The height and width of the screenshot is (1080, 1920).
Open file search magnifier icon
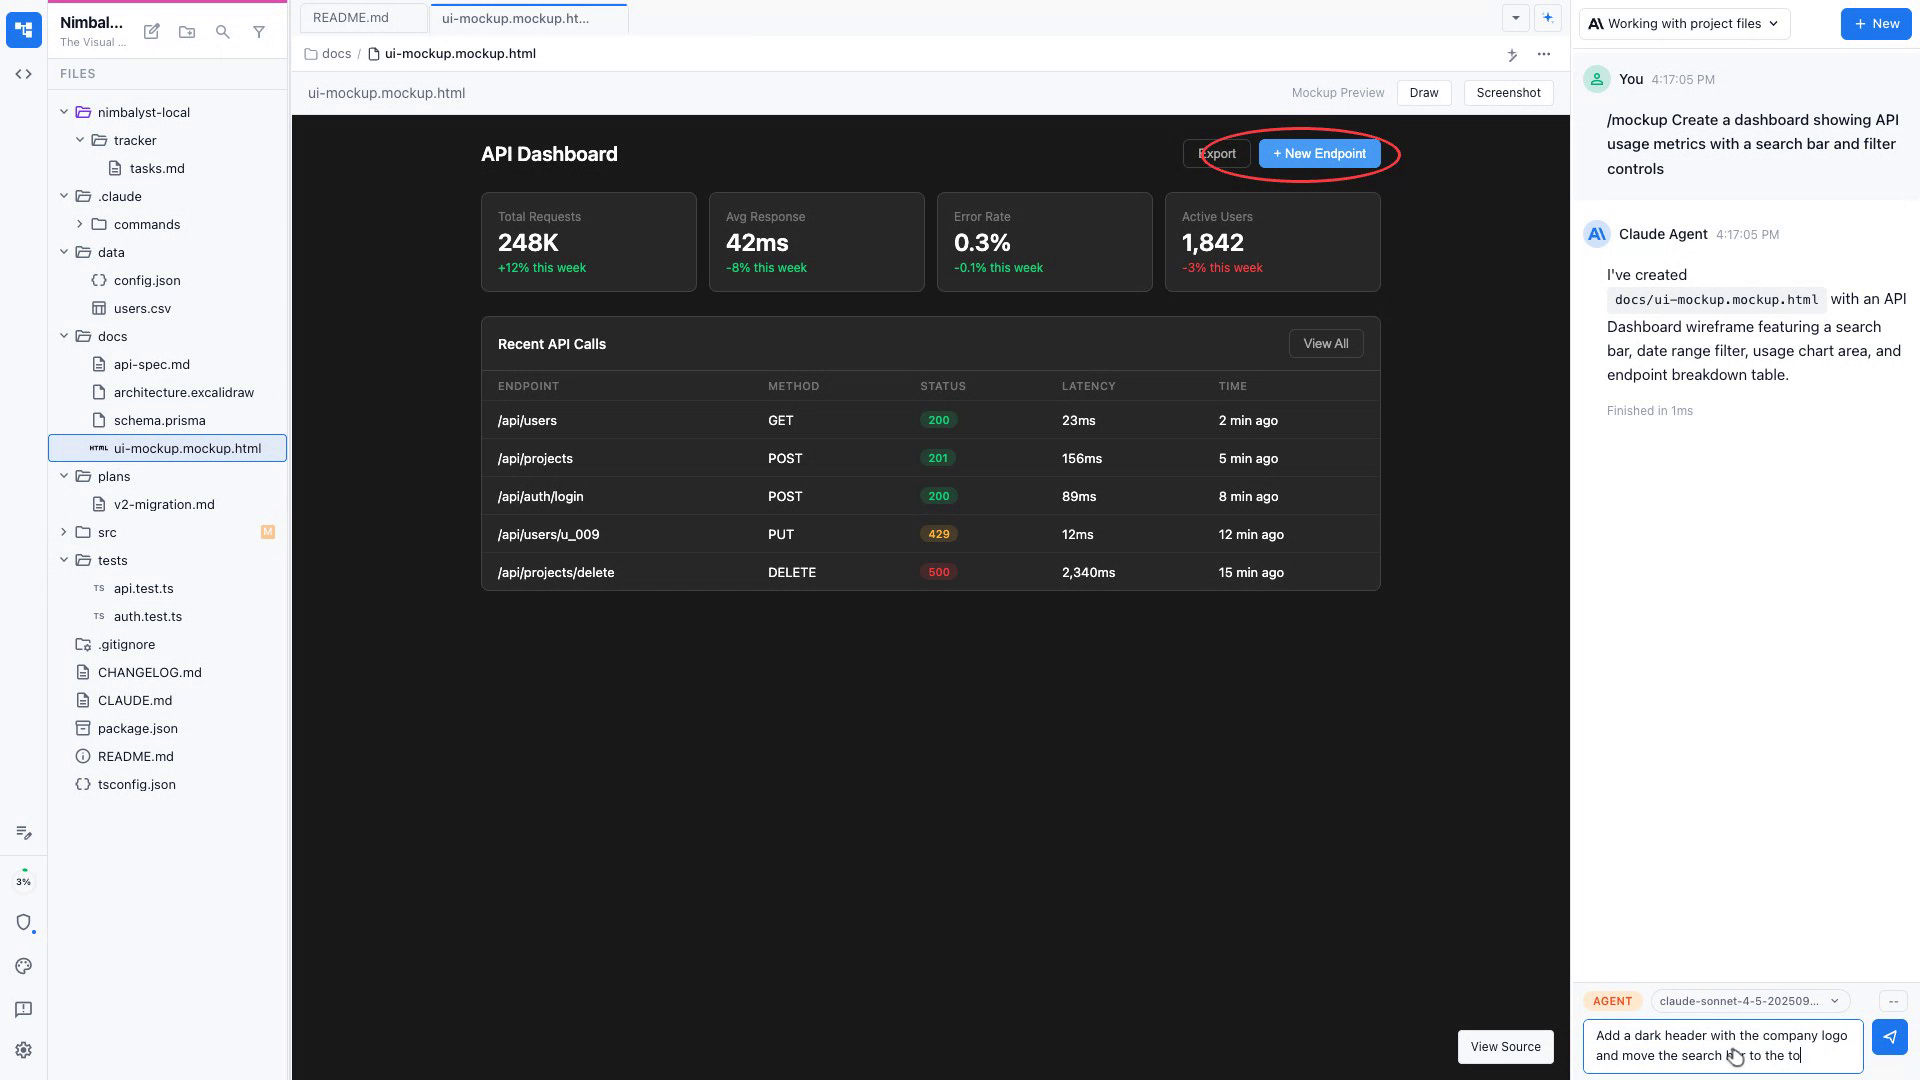[x=223, y=32]
